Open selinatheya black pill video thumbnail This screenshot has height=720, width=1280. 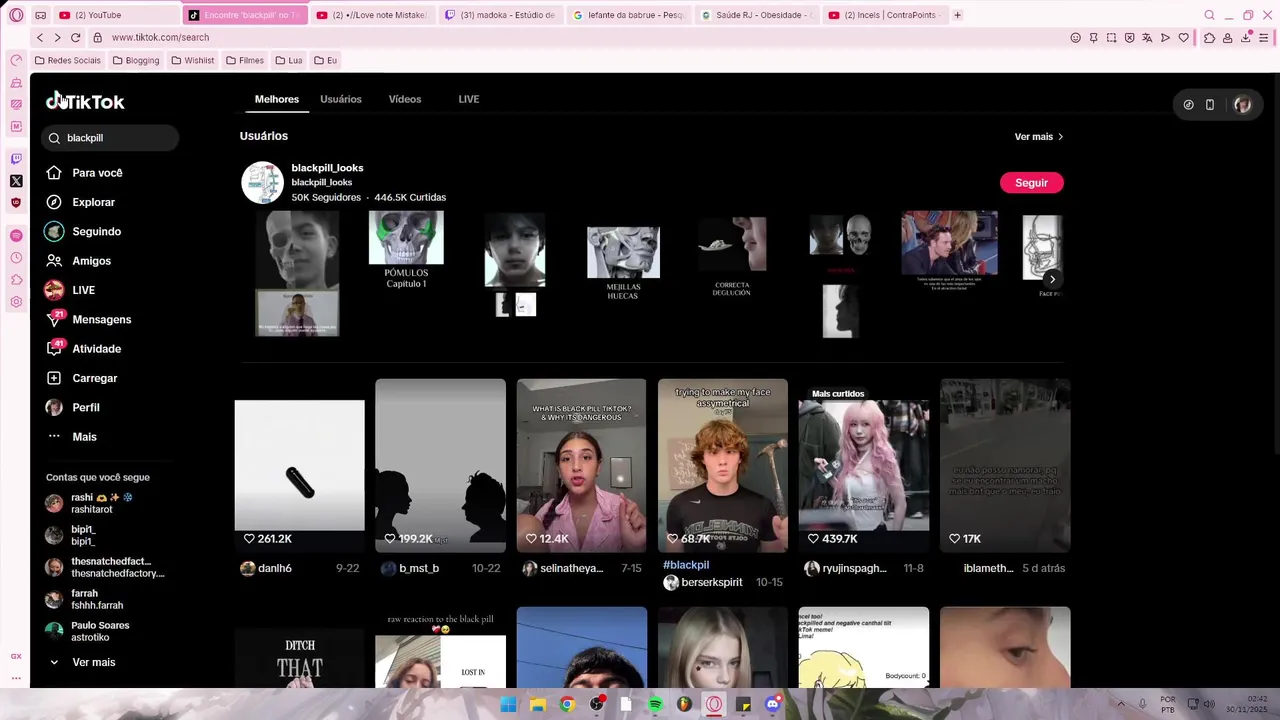581,466
